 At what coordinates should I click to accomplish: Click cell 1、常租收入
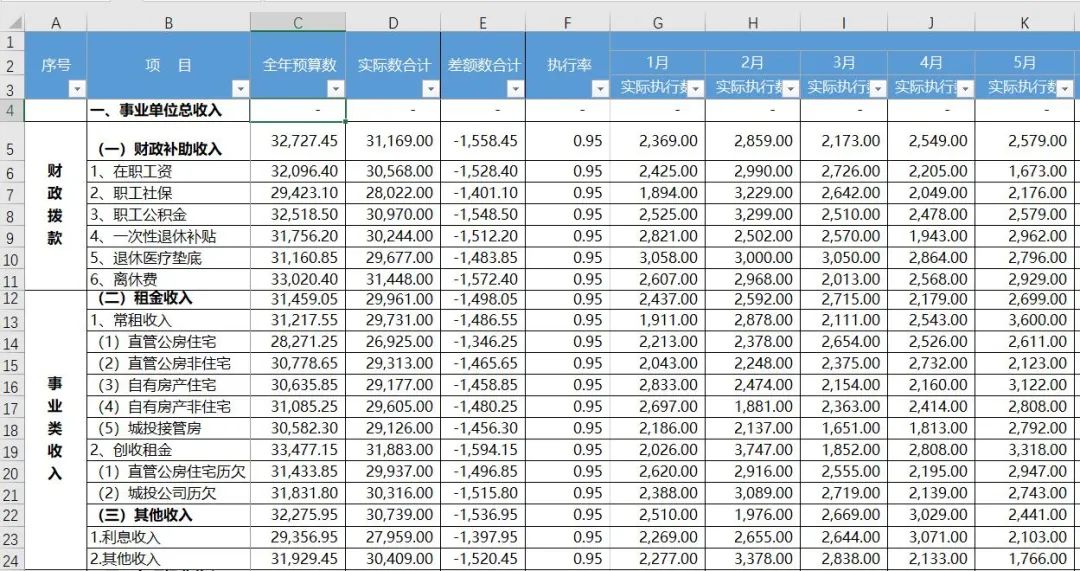point(169,320)
